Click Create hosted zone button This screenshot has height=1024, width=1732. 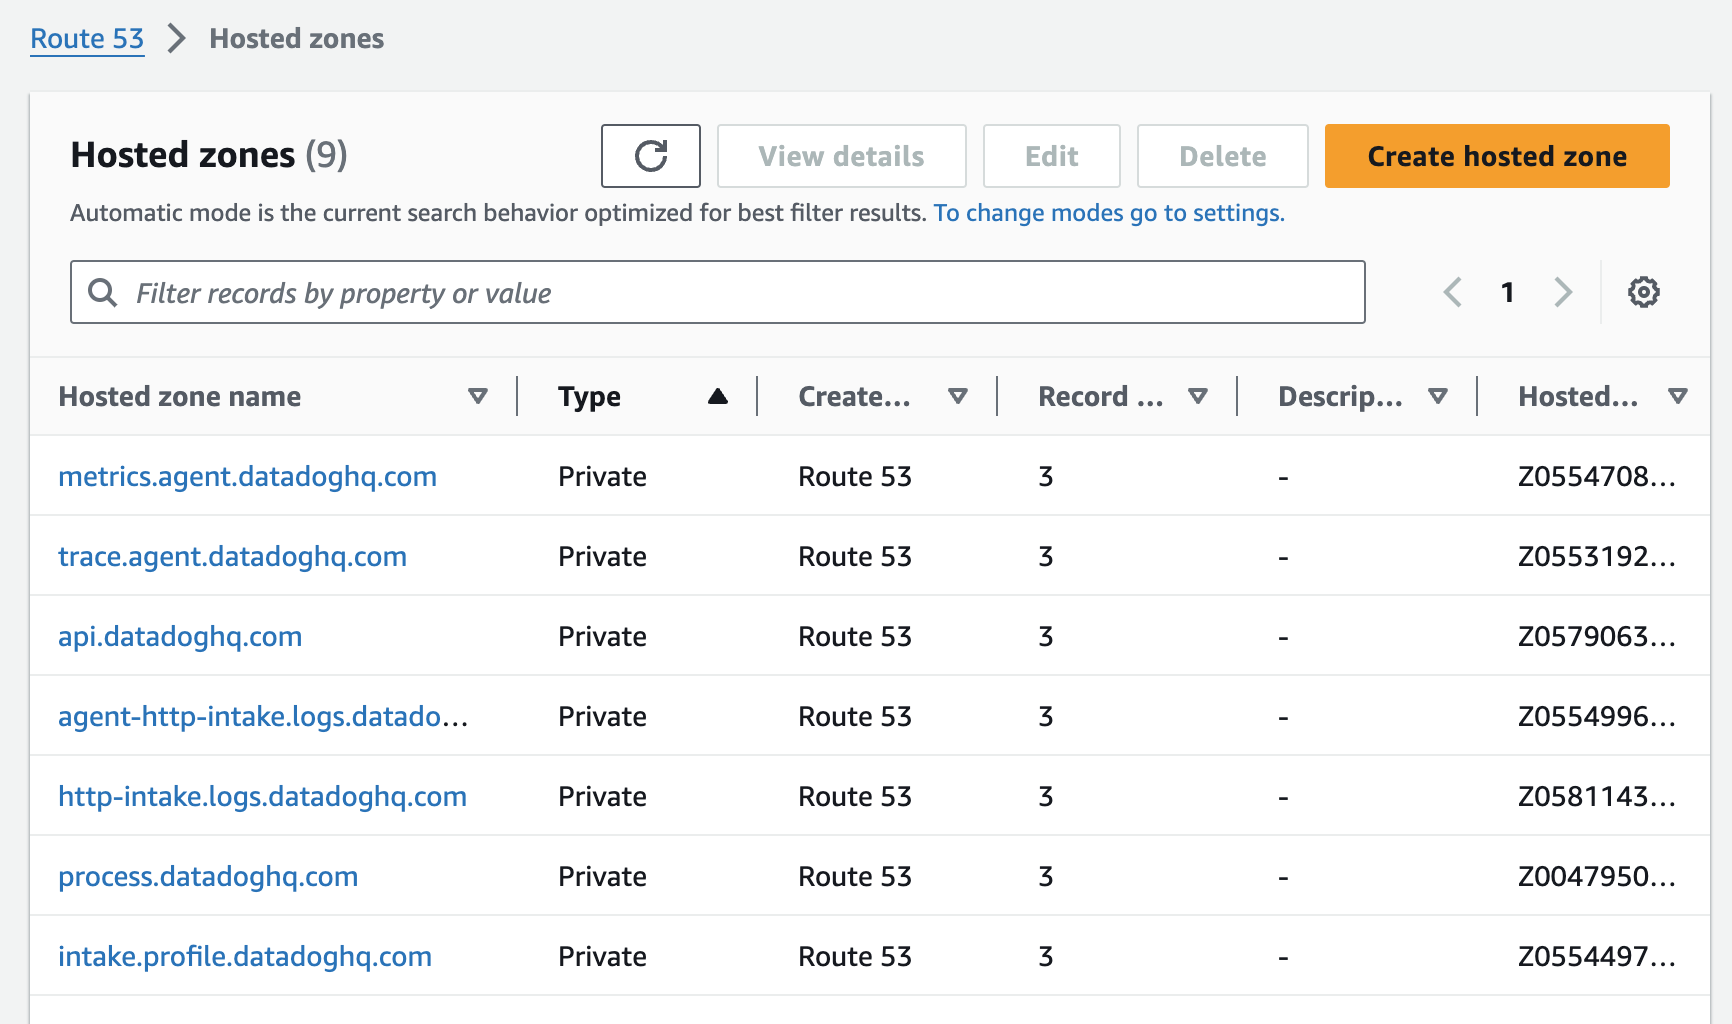[1497, 156]
